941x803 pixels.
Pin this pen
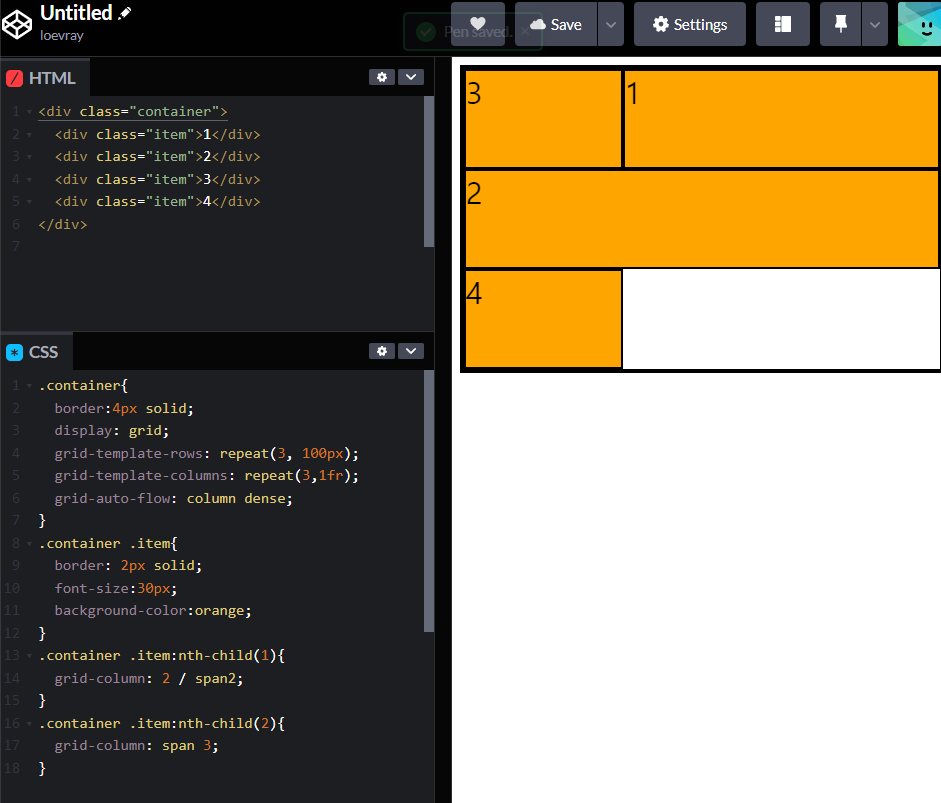[840, 24]
